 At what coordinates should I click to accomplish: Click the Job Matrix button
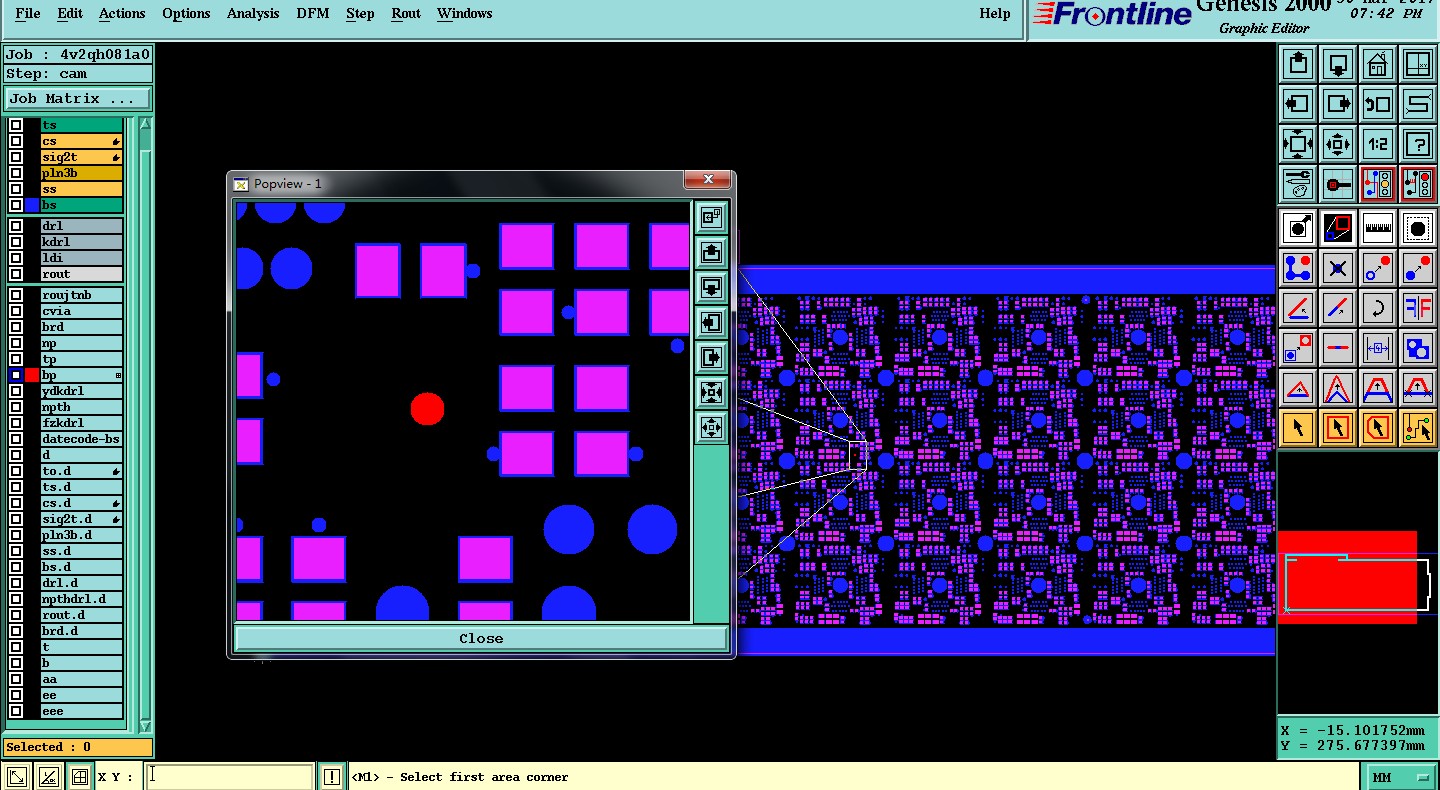pyautogui.click(x=78, y=98)
